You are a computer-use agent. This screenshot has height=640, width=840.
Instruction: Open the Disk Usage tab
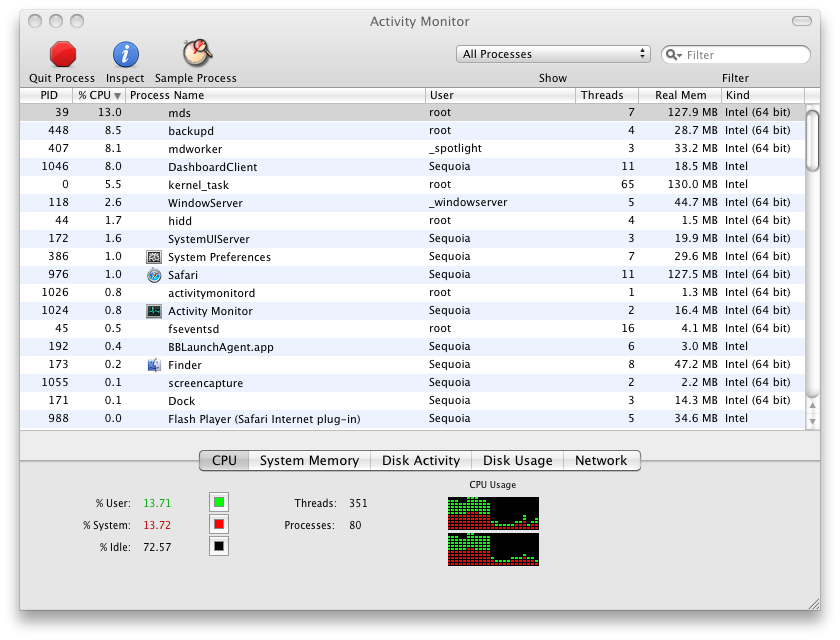point(518,461)
